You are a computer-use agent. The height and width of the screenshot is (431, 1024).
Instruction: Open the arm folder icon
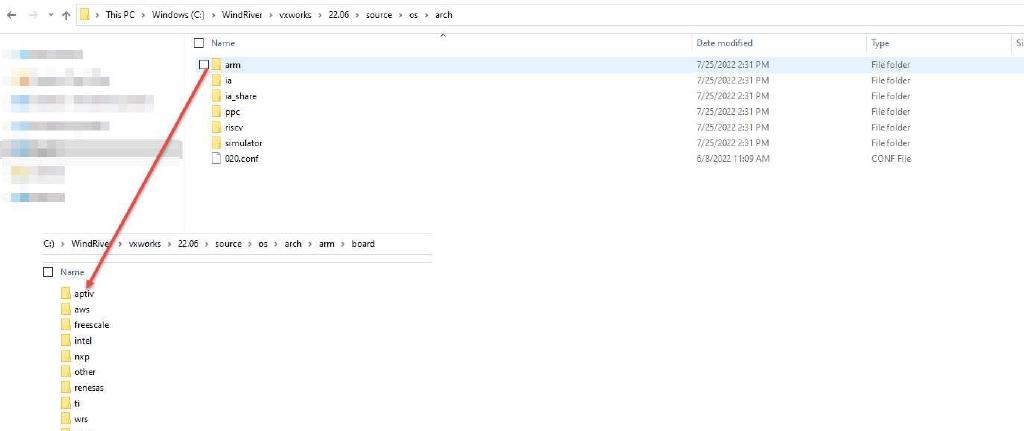coord(217,65)
